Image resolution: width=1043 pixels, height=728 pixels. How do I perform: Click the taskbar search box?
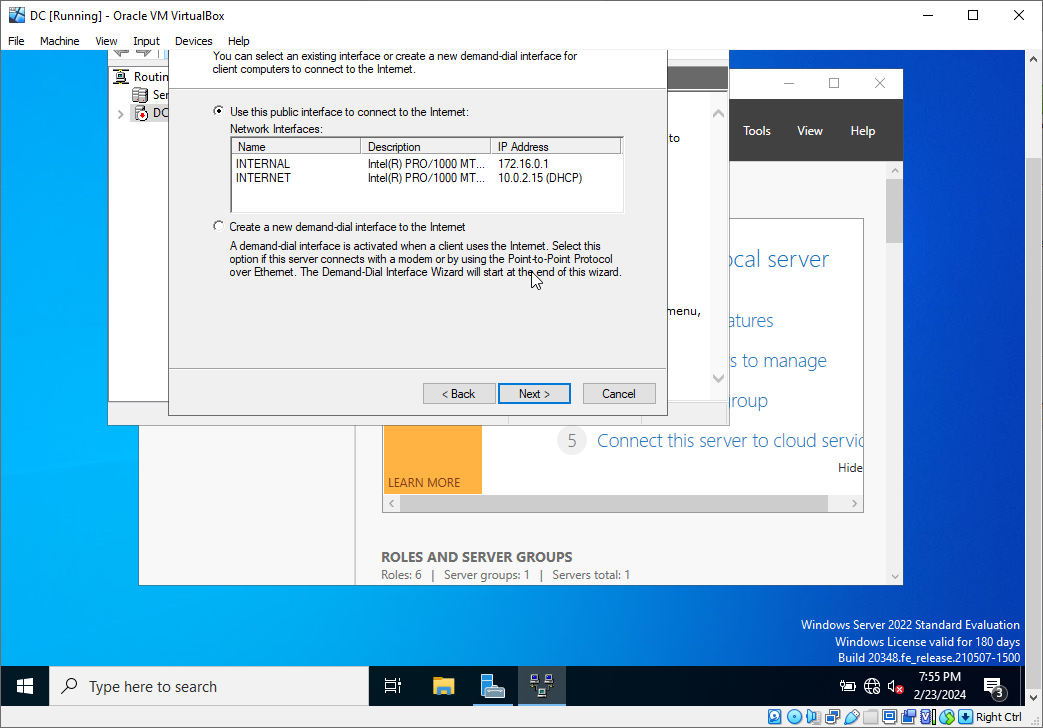[x=209, y=686]
